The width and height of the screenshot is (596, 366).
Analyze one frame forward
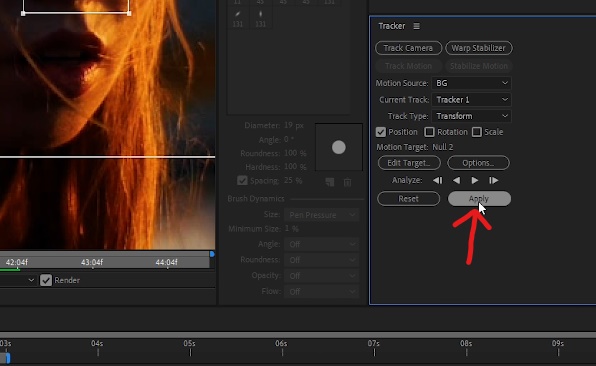pos(493,181)
